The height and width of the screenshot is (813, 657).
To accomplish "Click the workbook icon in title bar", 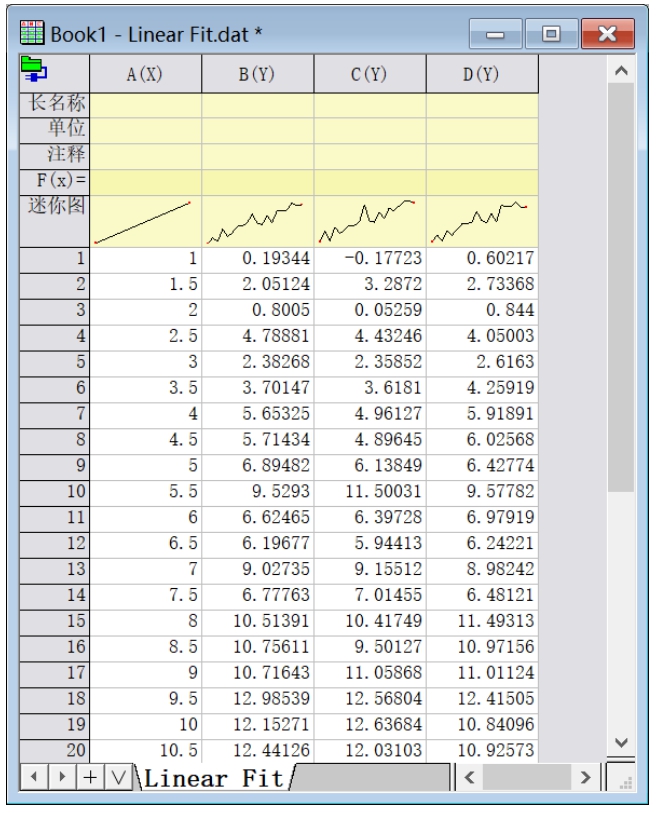I will 22,36.
